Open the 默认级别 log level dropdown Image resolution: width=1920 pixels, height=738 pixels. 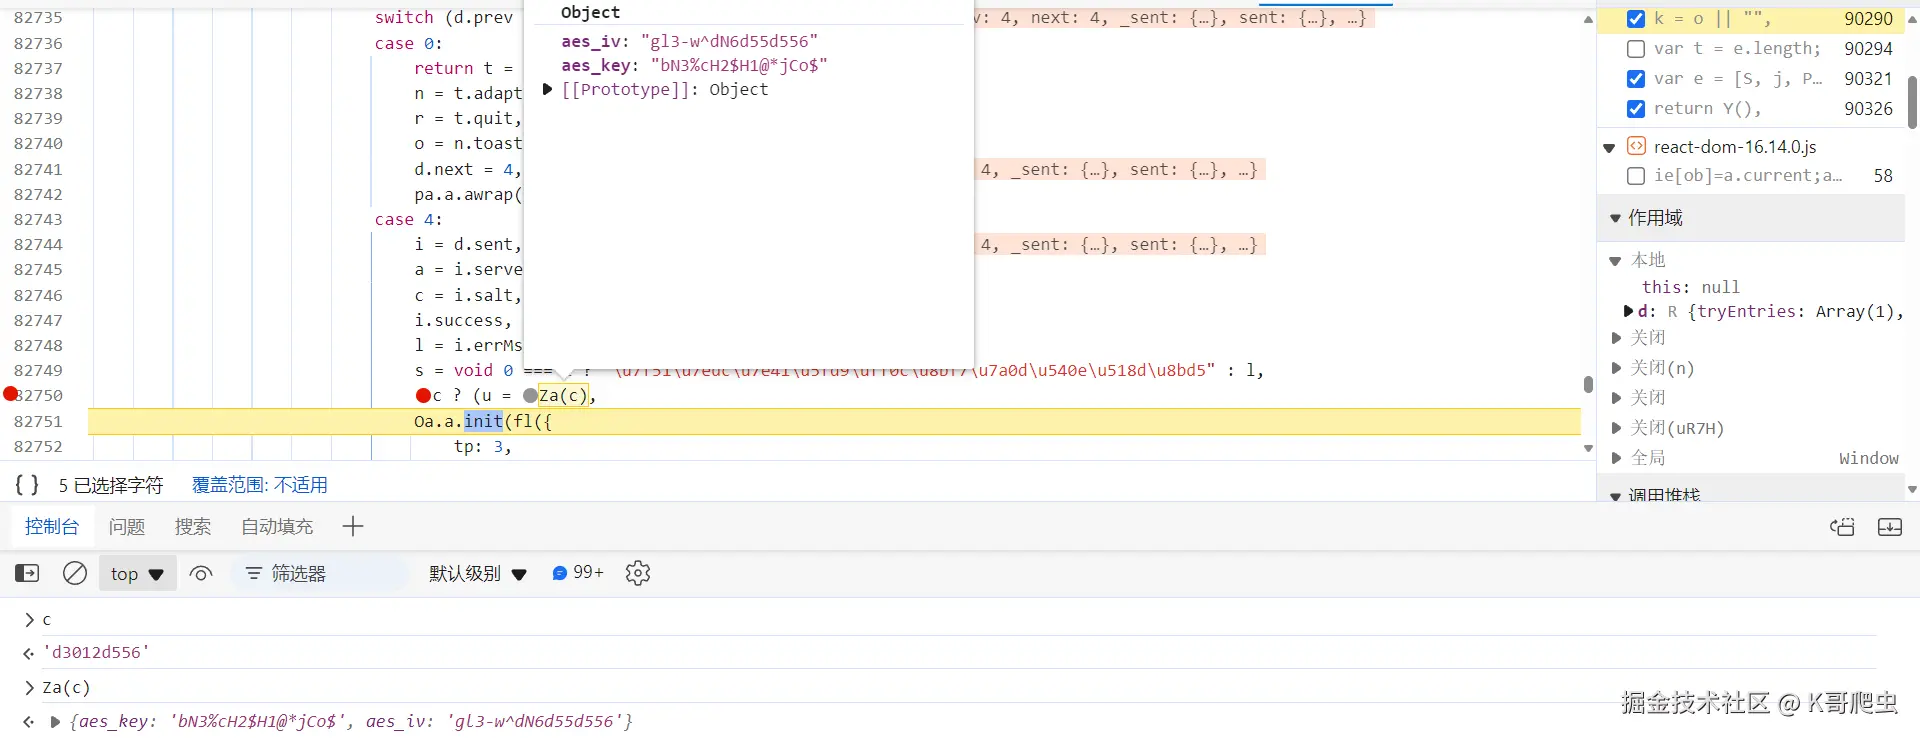click(478, 573)
